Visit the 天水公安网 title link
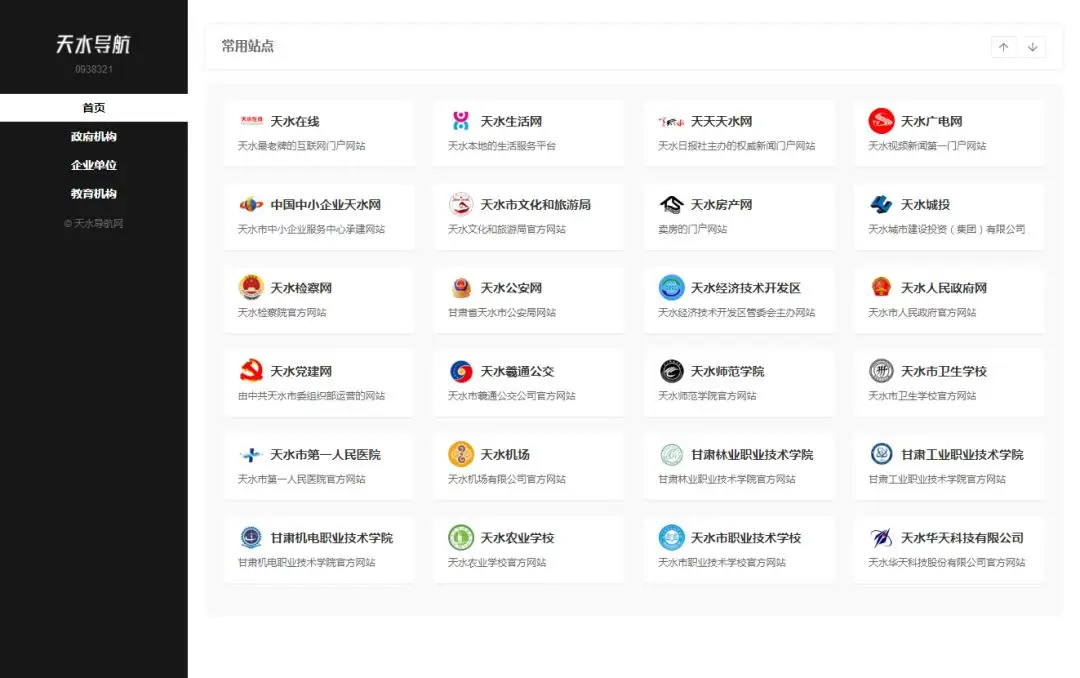 coord(511,288)
